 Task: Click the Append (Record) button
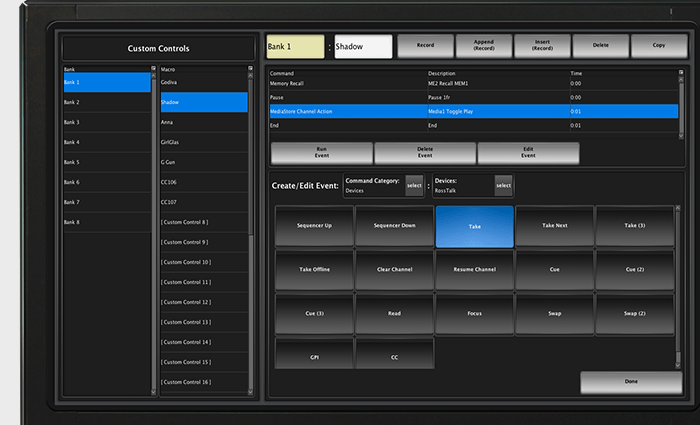click(x=484, y=46)
